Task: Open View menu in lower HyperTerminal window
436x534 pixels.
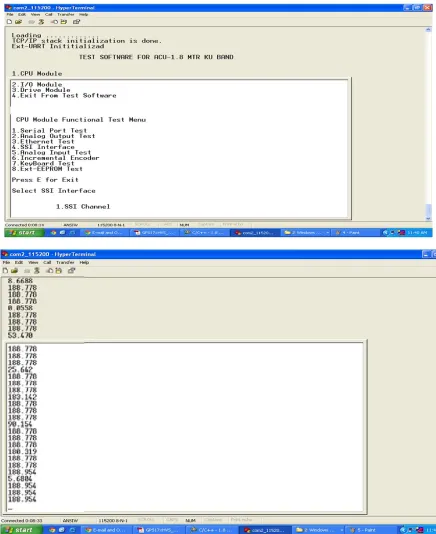Action: (x=33, y=263)
